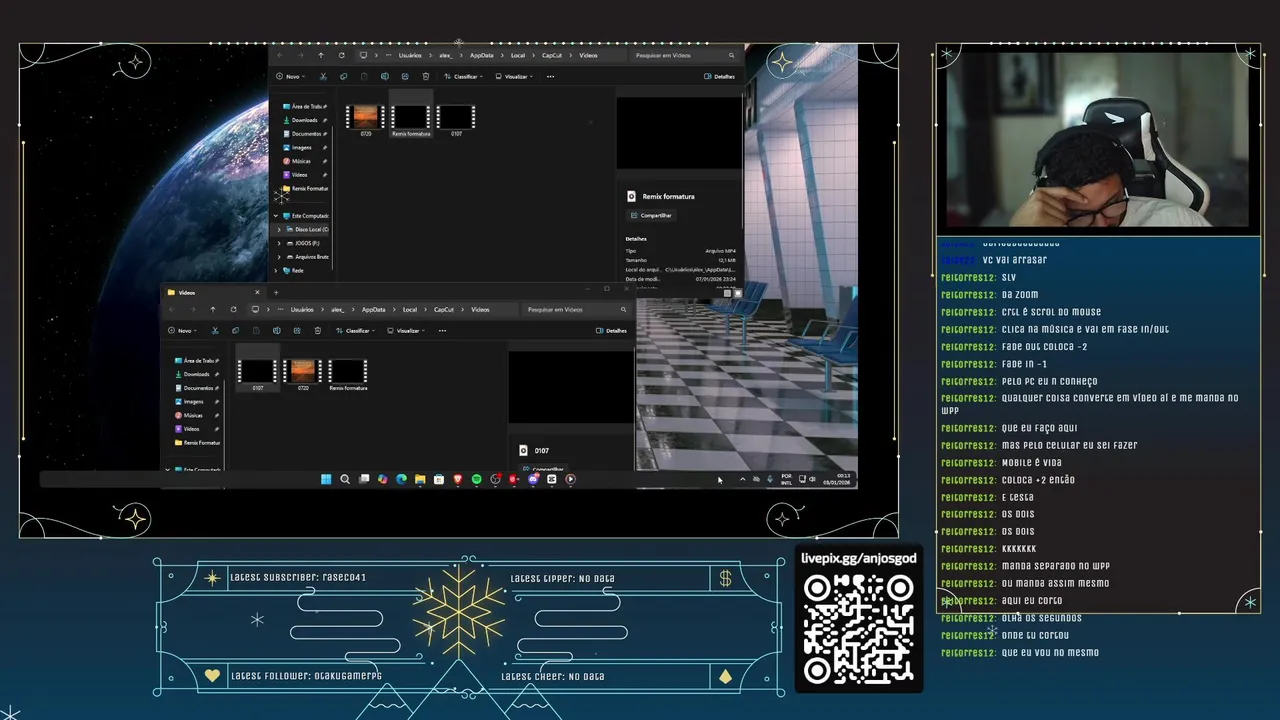The width and height of the screenshot is (1280, 720).
Task: Click taskbar clock showing 08/01/2026
Action: coord(836,479)
